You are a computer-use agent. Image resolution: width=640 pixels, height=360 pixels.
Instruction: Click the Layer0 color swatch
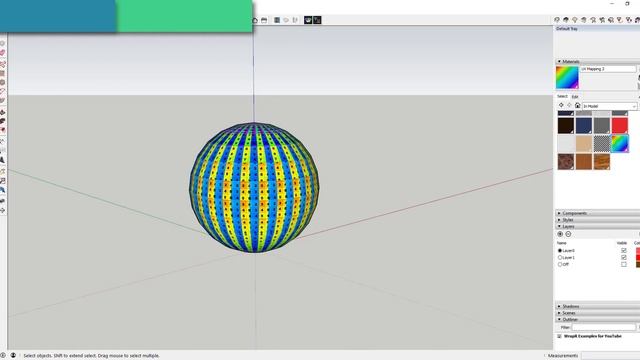point(638,251)
